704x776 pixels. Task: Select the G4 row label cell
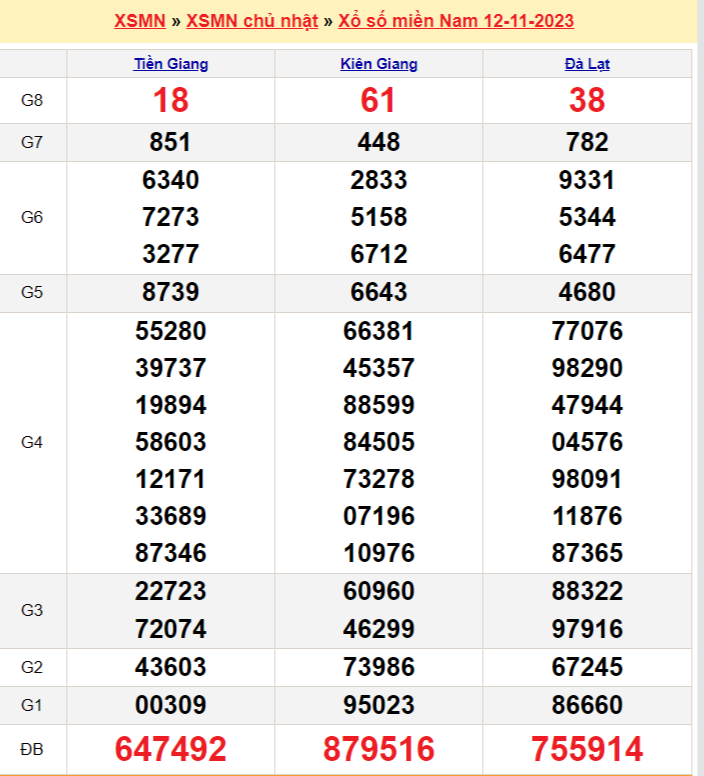coord(32,442)
